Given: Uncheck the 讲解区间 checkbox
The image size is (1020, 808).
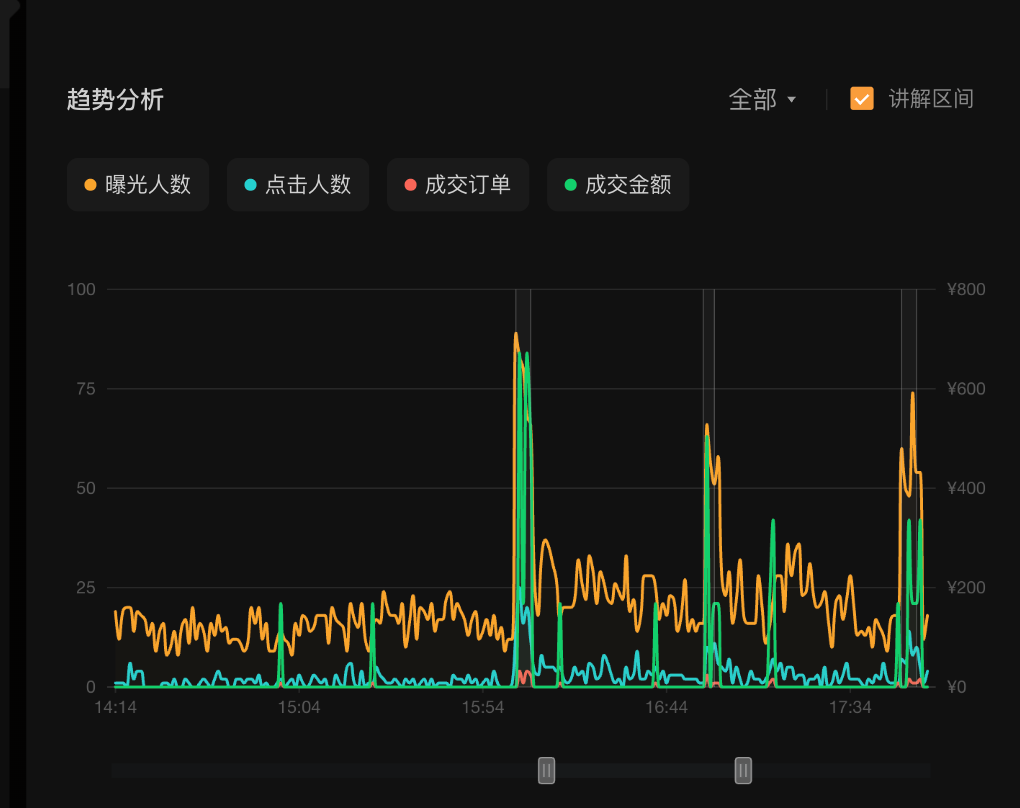Looking at the screenshot, I should (861, 98).
